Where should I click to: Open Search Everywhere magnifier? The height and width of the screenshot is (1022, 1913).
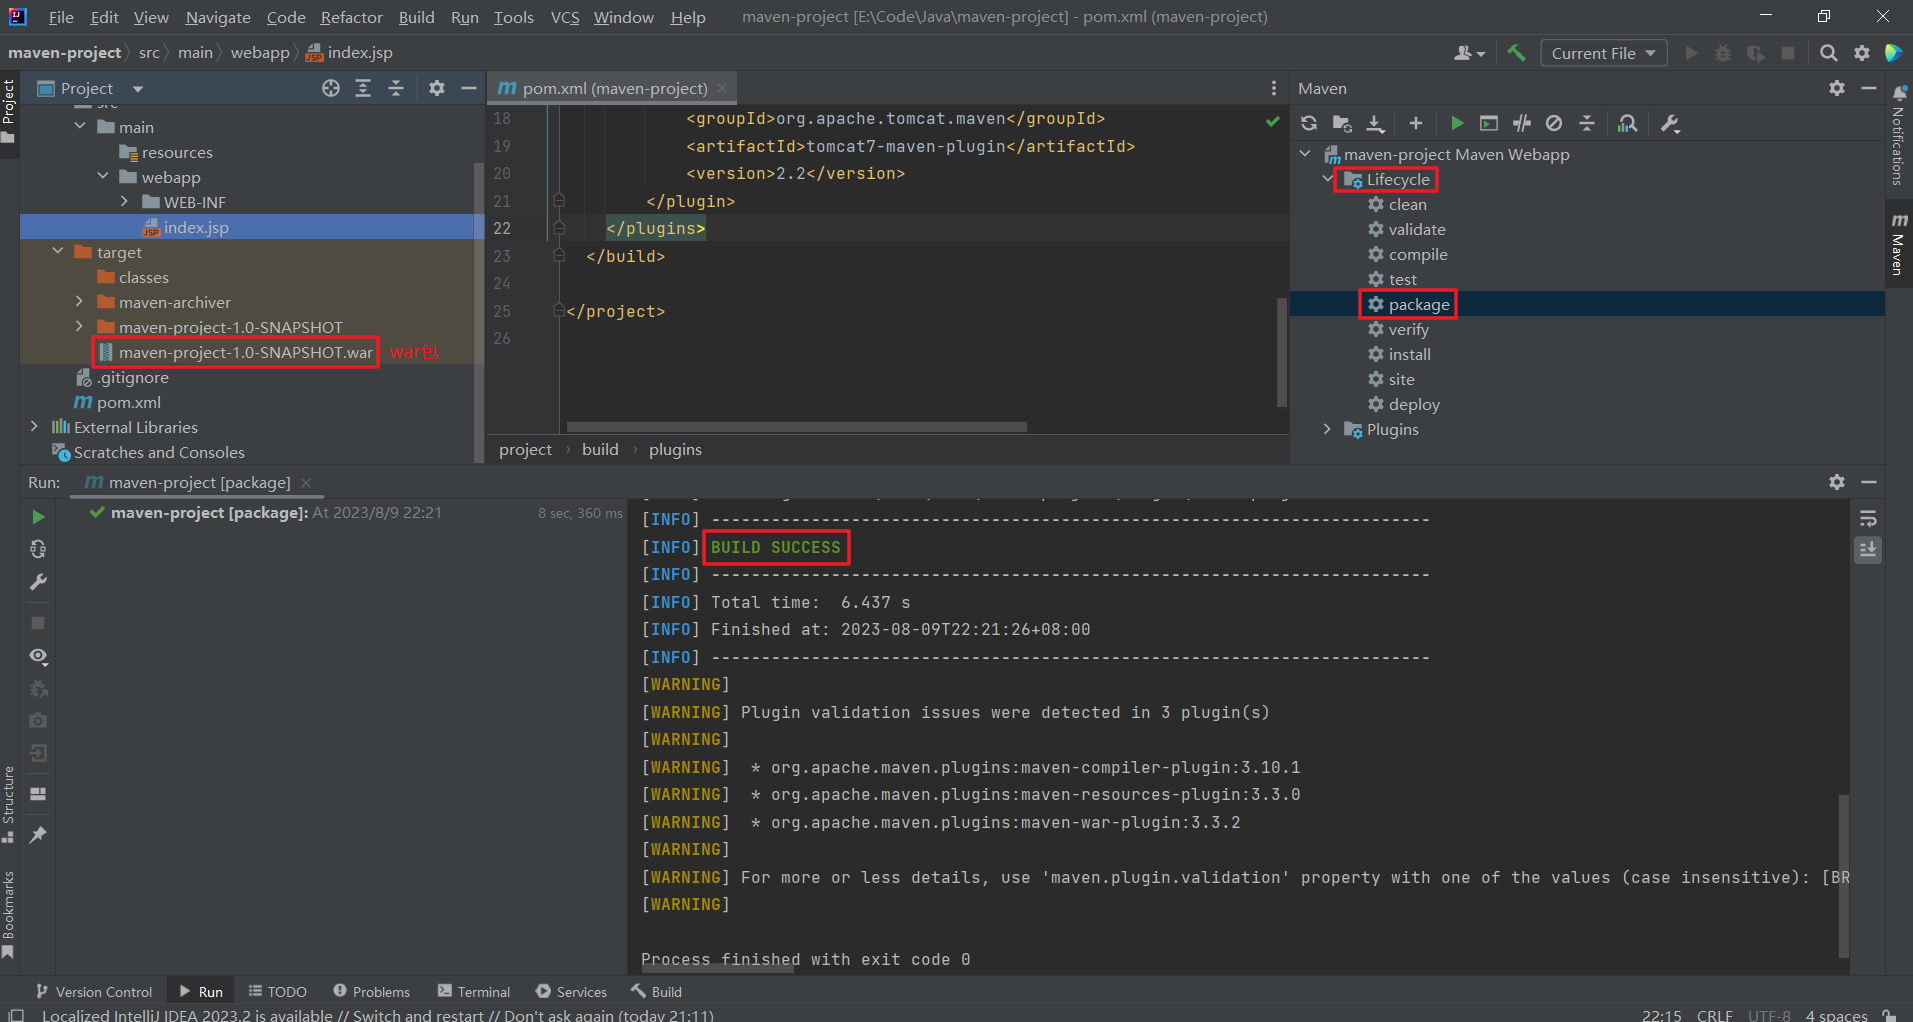tap(1828, 53)
